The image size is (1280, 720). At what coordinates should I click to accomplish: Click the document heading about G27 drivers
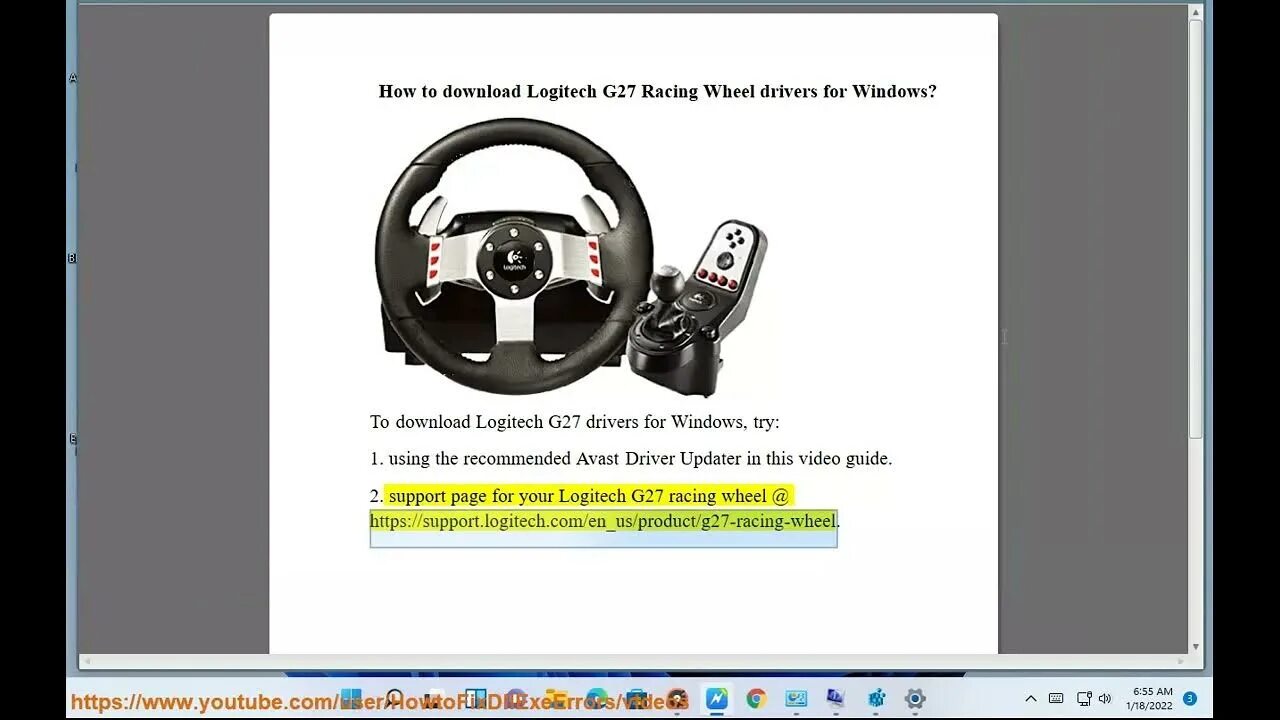tap(657, 91)
